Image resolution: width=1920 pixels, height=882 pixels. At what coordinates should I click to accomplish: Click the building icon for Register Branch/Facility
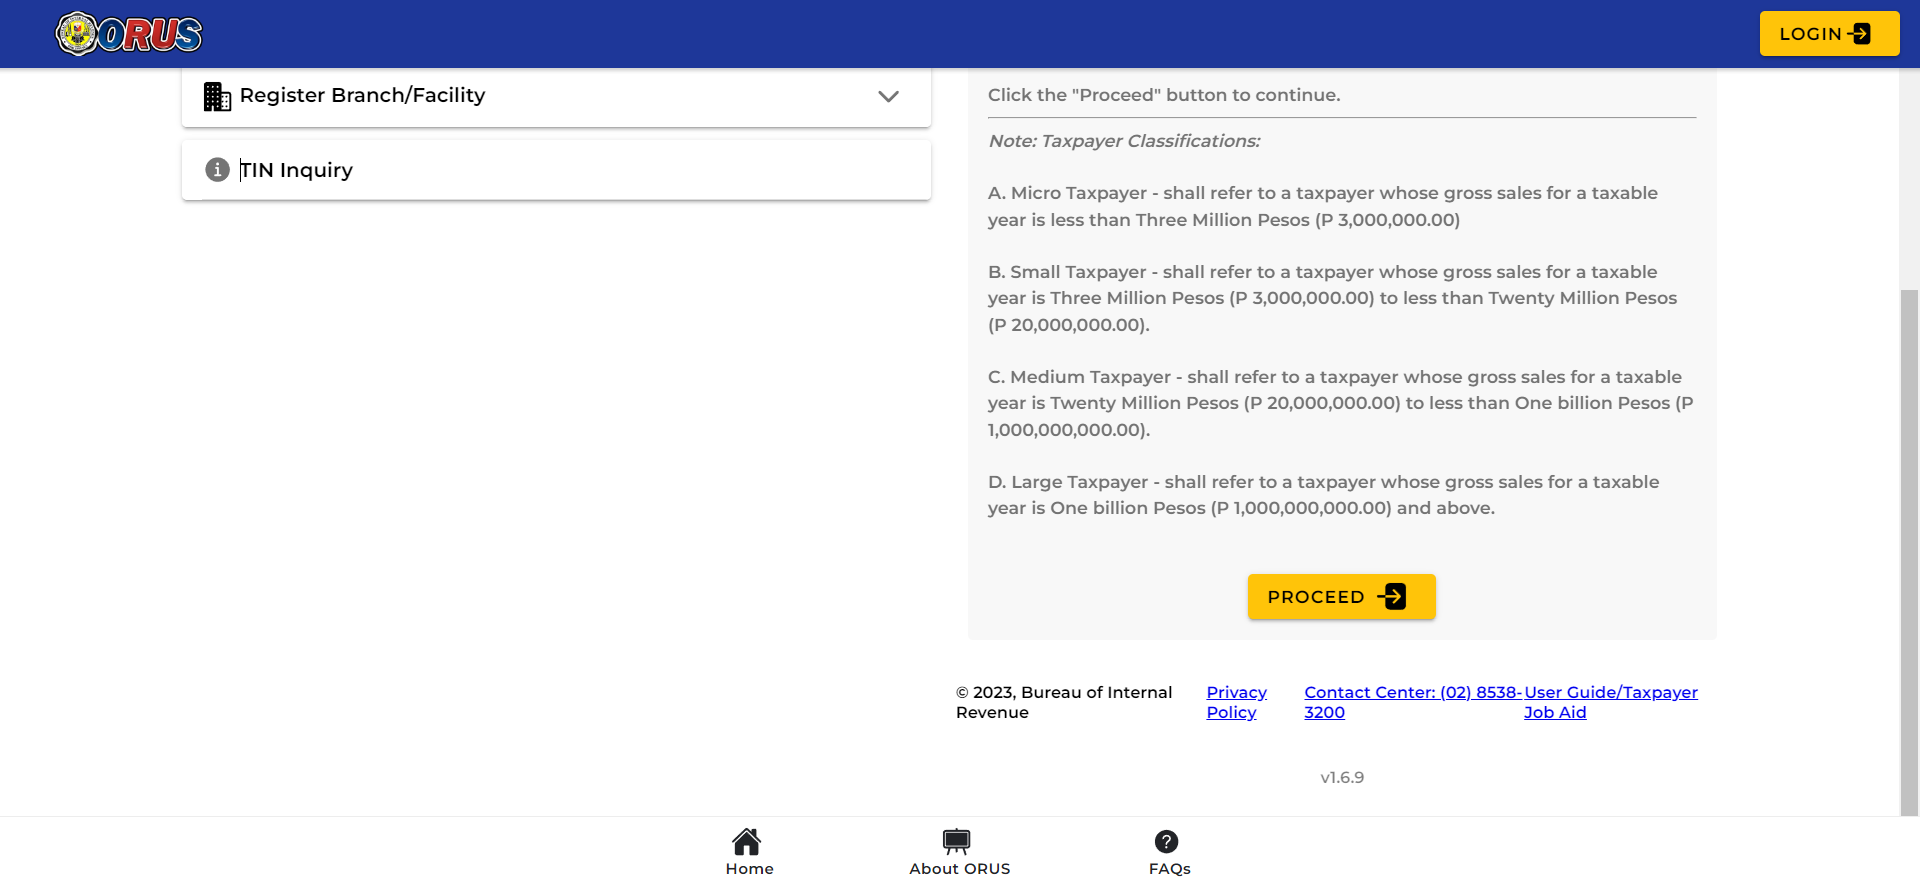click(x=217, y=96)
